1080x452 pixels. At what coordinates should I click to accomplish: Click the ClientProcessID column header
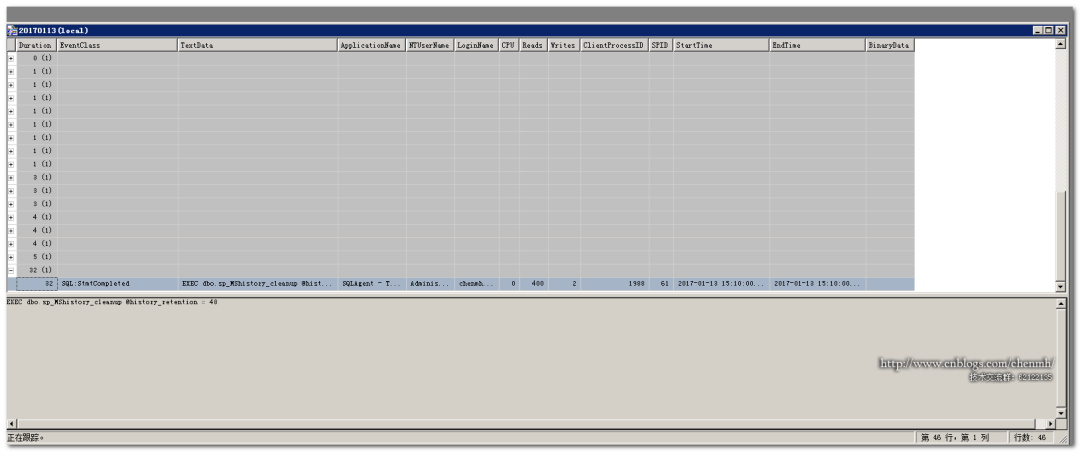(614, 45)
